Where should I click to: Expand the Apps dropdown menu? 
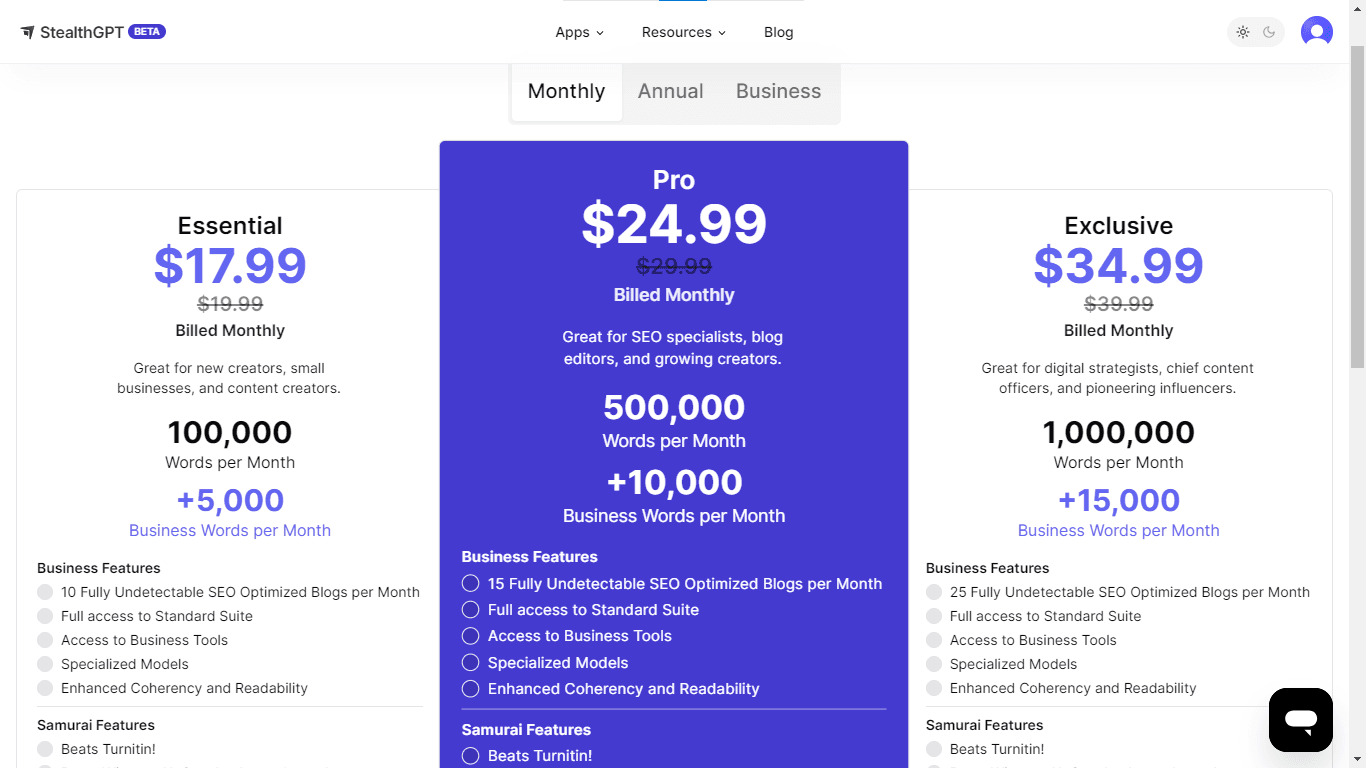click(580, 32)
